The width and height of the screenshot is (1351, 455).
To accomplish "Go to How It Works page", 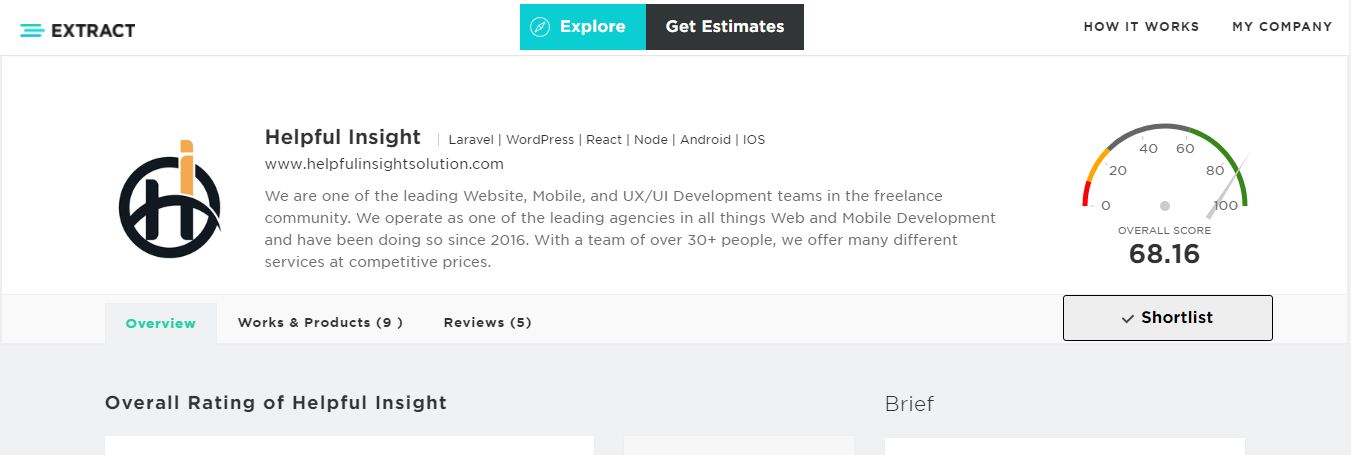I will click(1141, 27).
